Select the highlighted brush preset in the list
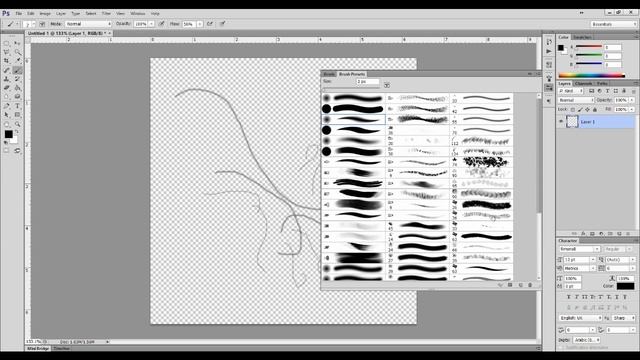Viewport: 640px width, 360px height. tap(353, 119)
